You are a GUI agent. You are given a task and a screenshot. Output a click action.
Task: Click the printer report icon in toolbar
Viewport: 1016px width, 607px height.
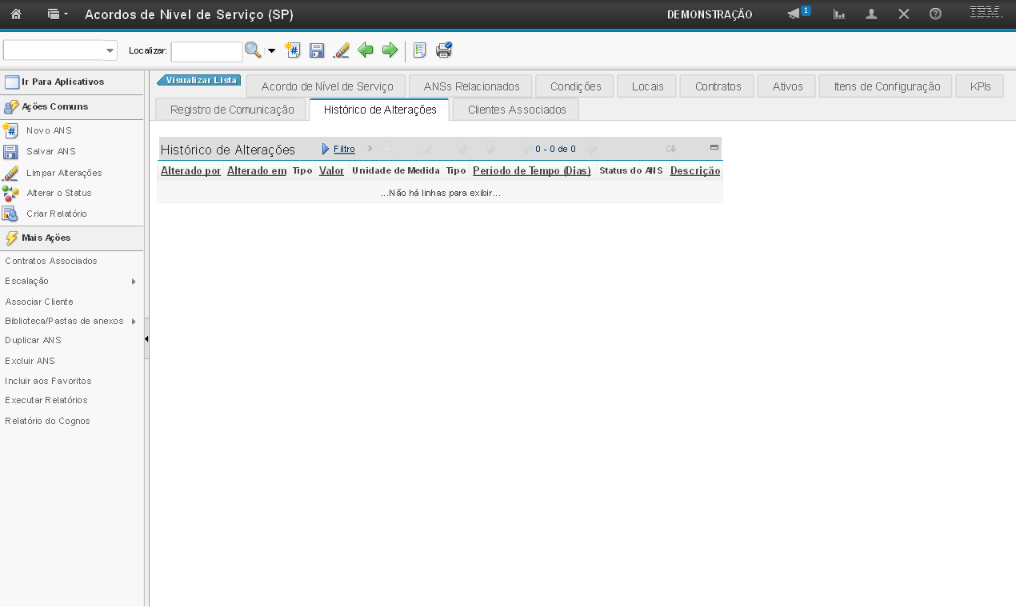tap(444, 50)
